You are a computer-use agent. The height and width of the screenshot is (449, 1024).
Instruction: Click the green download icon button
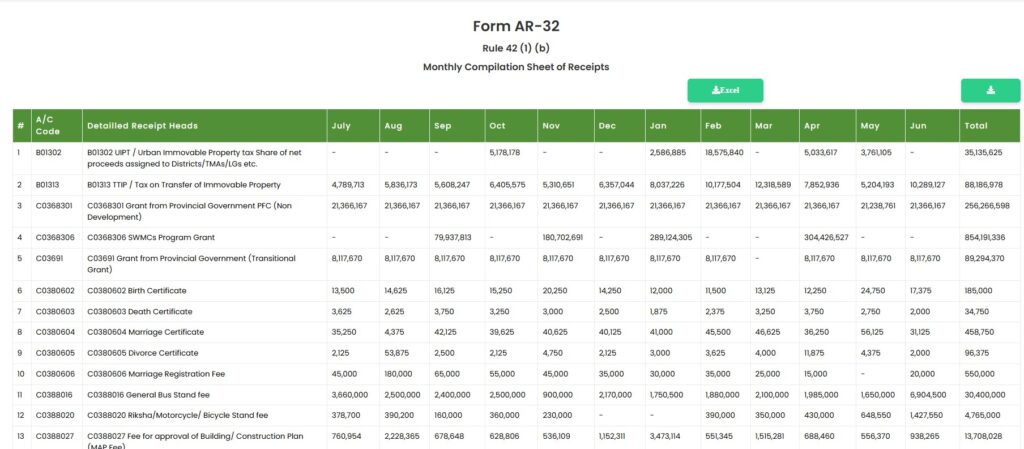(x=990, y=90)
